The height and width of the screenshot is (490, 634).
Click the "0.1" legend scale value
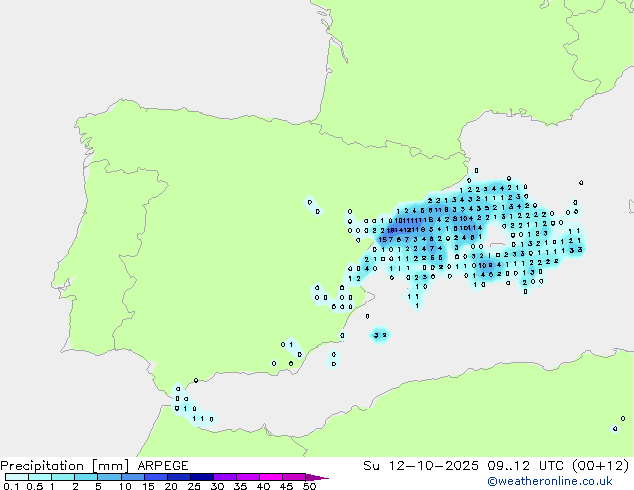tap(11, 486)
